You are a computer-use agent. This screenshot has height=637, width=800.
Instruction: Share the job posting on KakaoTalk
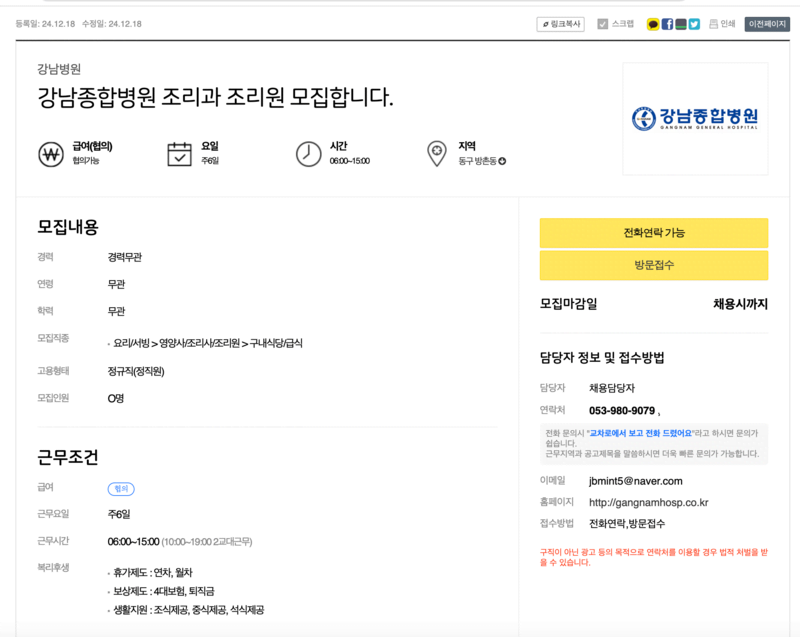click(x=652, y=25)
